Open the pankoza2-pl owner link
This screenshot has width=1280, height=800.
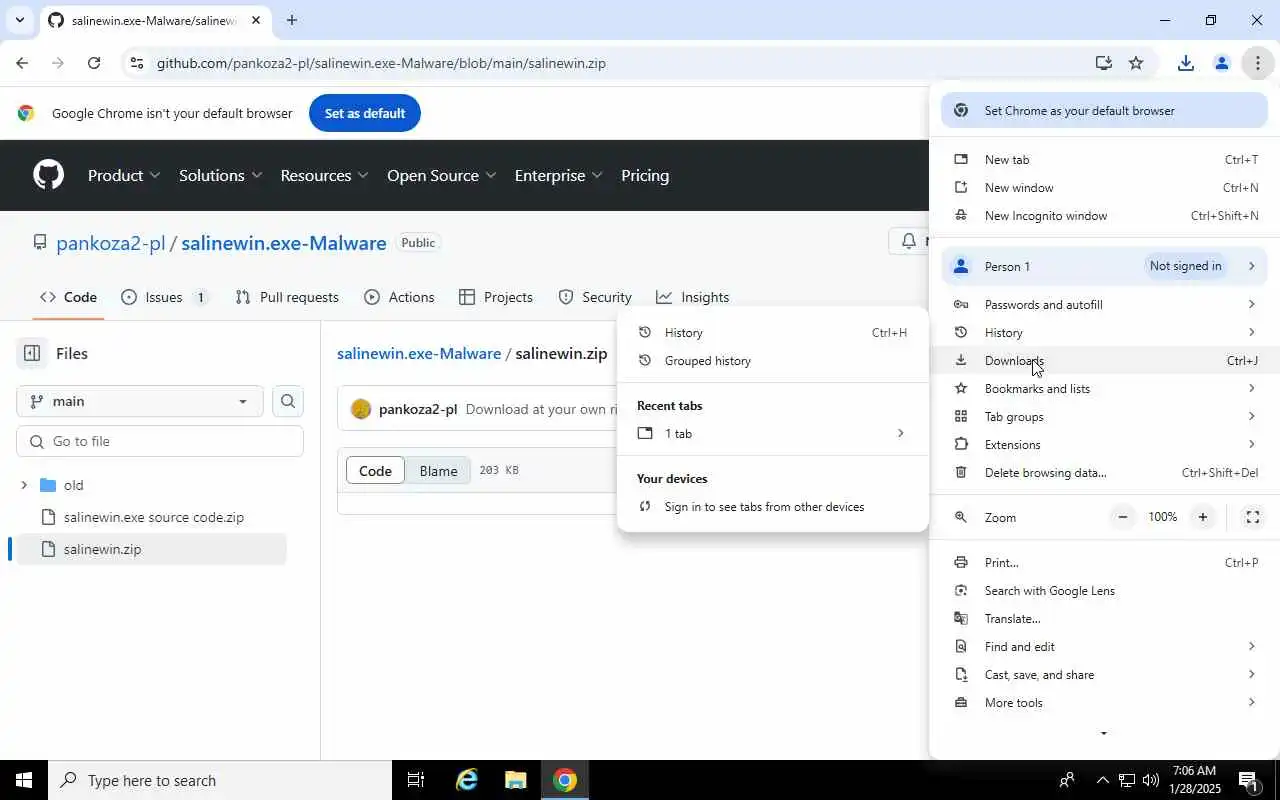[110, 243]
